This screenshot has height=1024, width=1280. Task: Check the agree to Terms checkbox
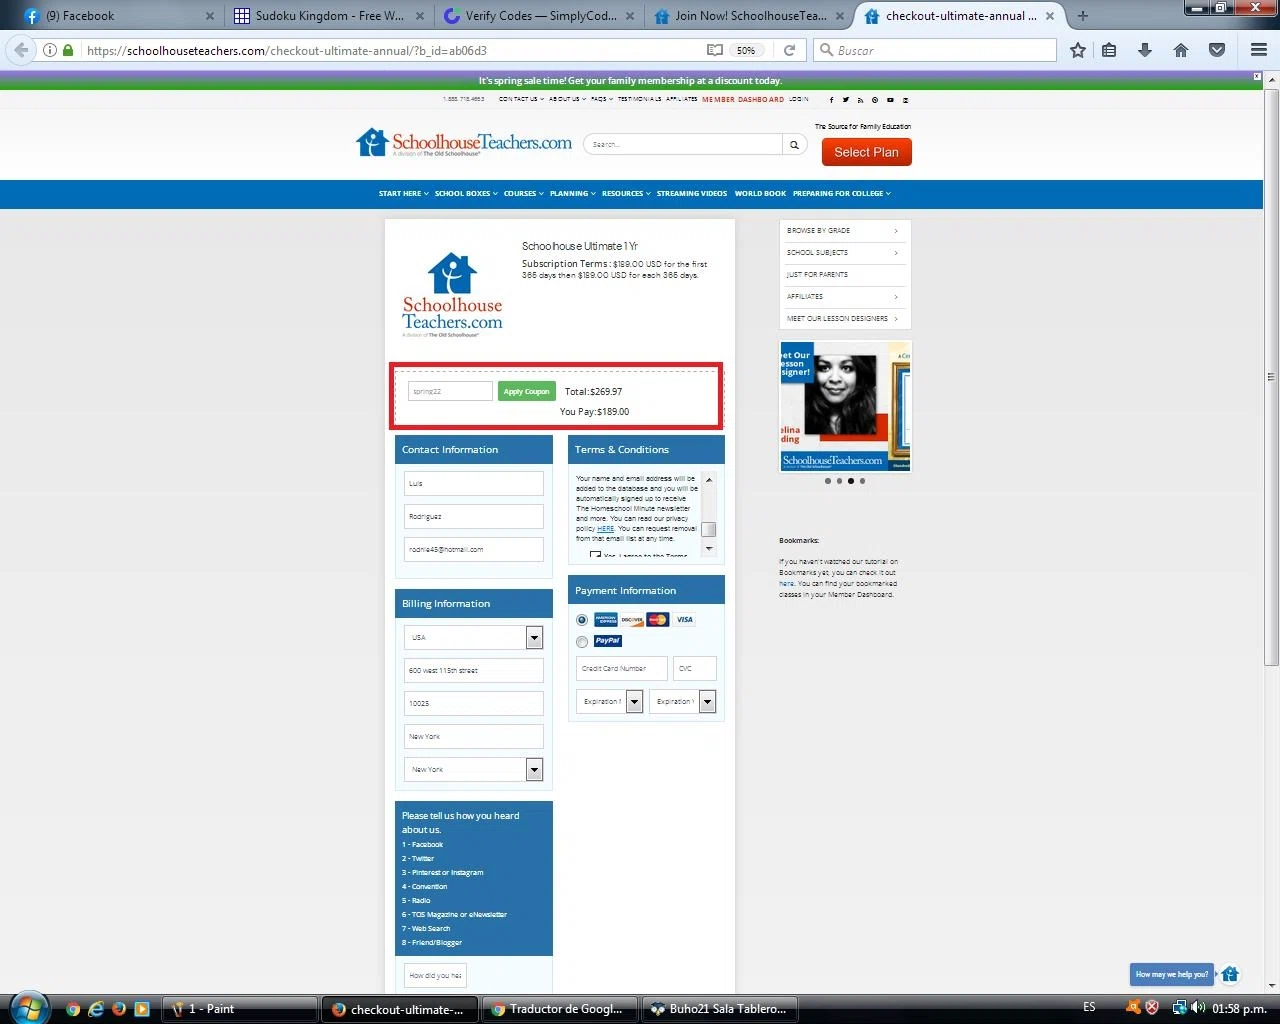click(x=595, y=555)
